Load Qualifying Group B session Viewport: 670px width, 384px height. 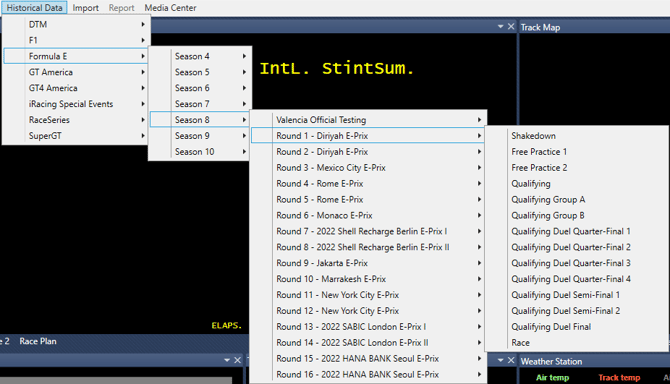576,215
